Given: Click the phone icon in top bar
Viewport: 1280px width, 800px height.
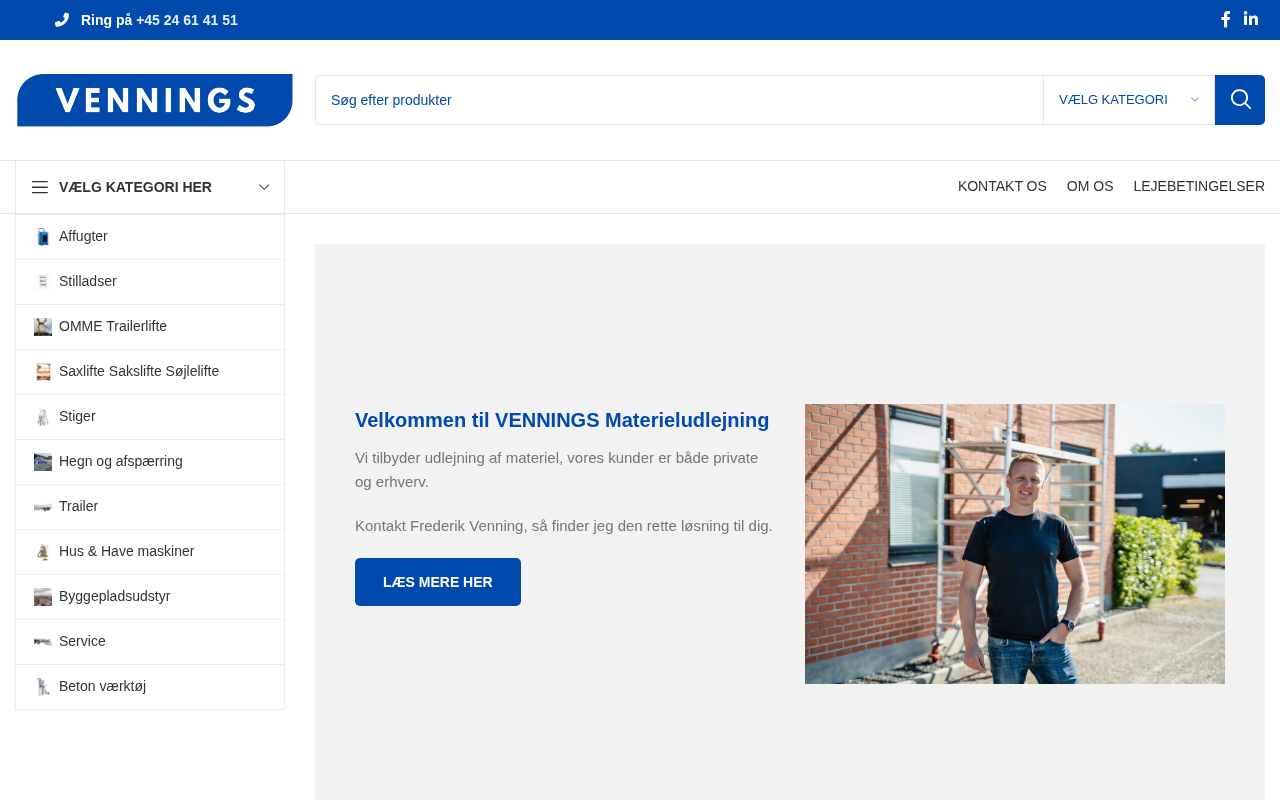Looking at the screenshot, I should tap(62, 20).
